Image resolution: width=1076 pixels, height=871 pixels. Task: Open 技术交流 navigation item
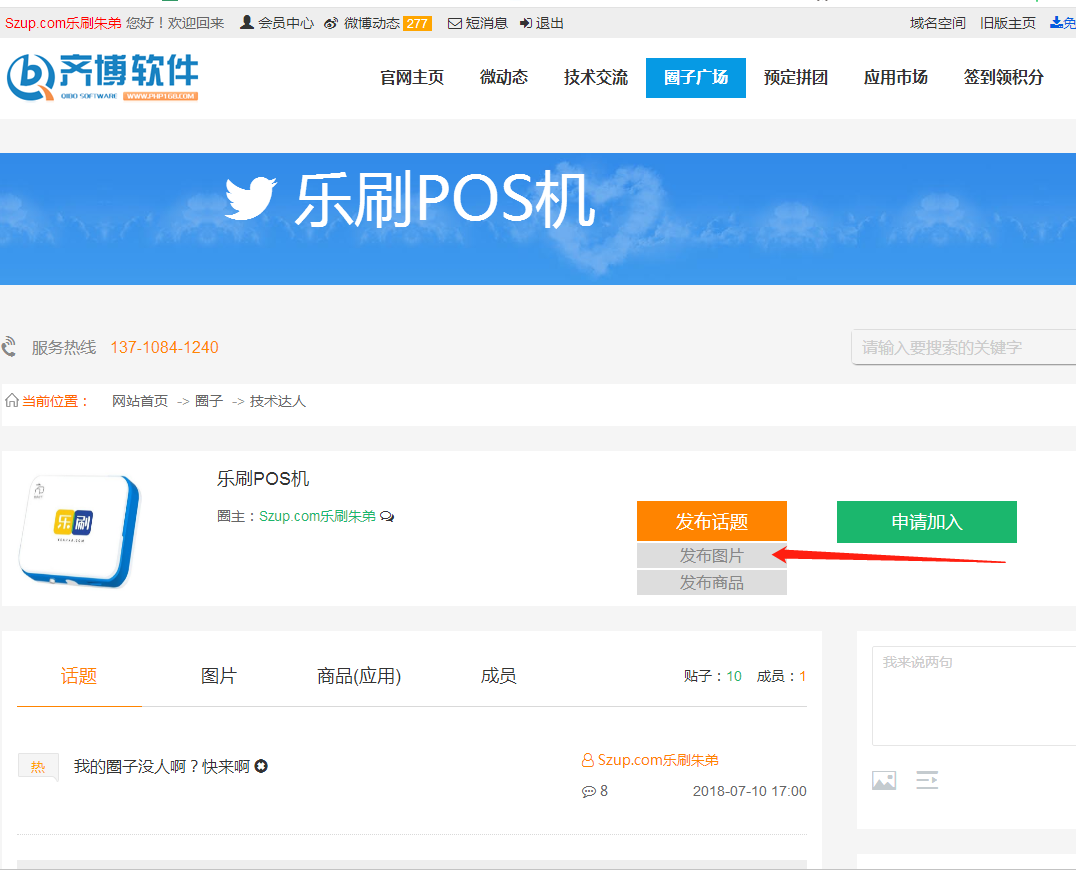point(596,77)
